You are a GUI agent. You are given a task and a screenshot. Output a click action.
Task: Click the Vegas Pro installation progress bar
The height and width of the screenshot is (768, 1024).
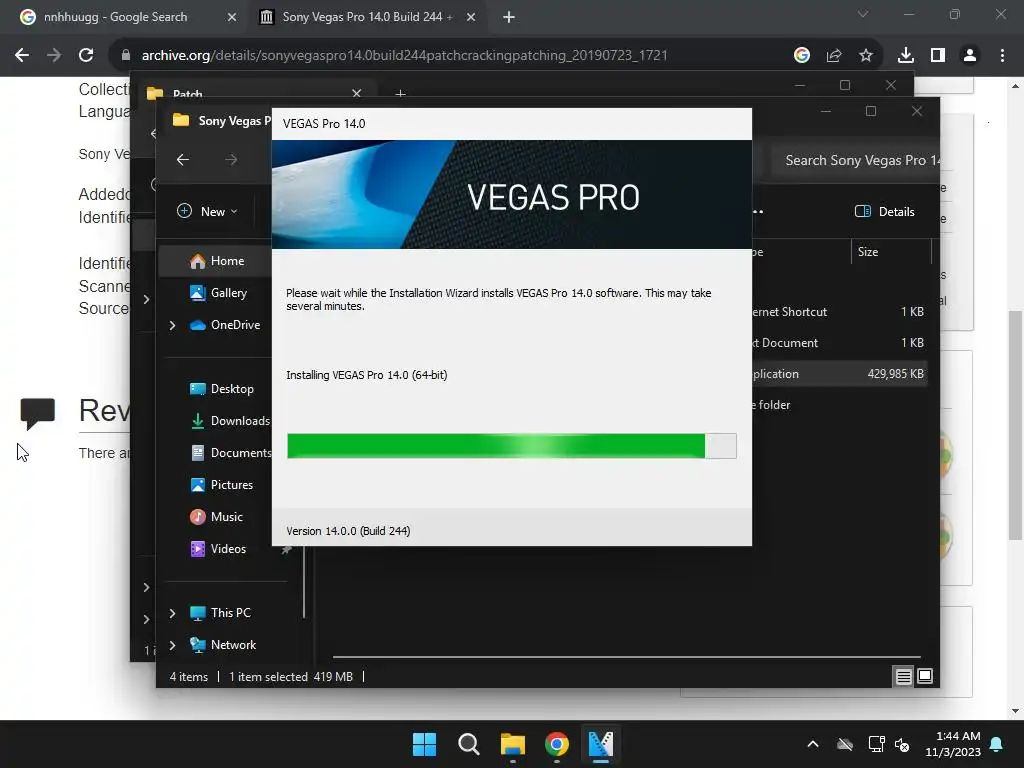[512, 446]
